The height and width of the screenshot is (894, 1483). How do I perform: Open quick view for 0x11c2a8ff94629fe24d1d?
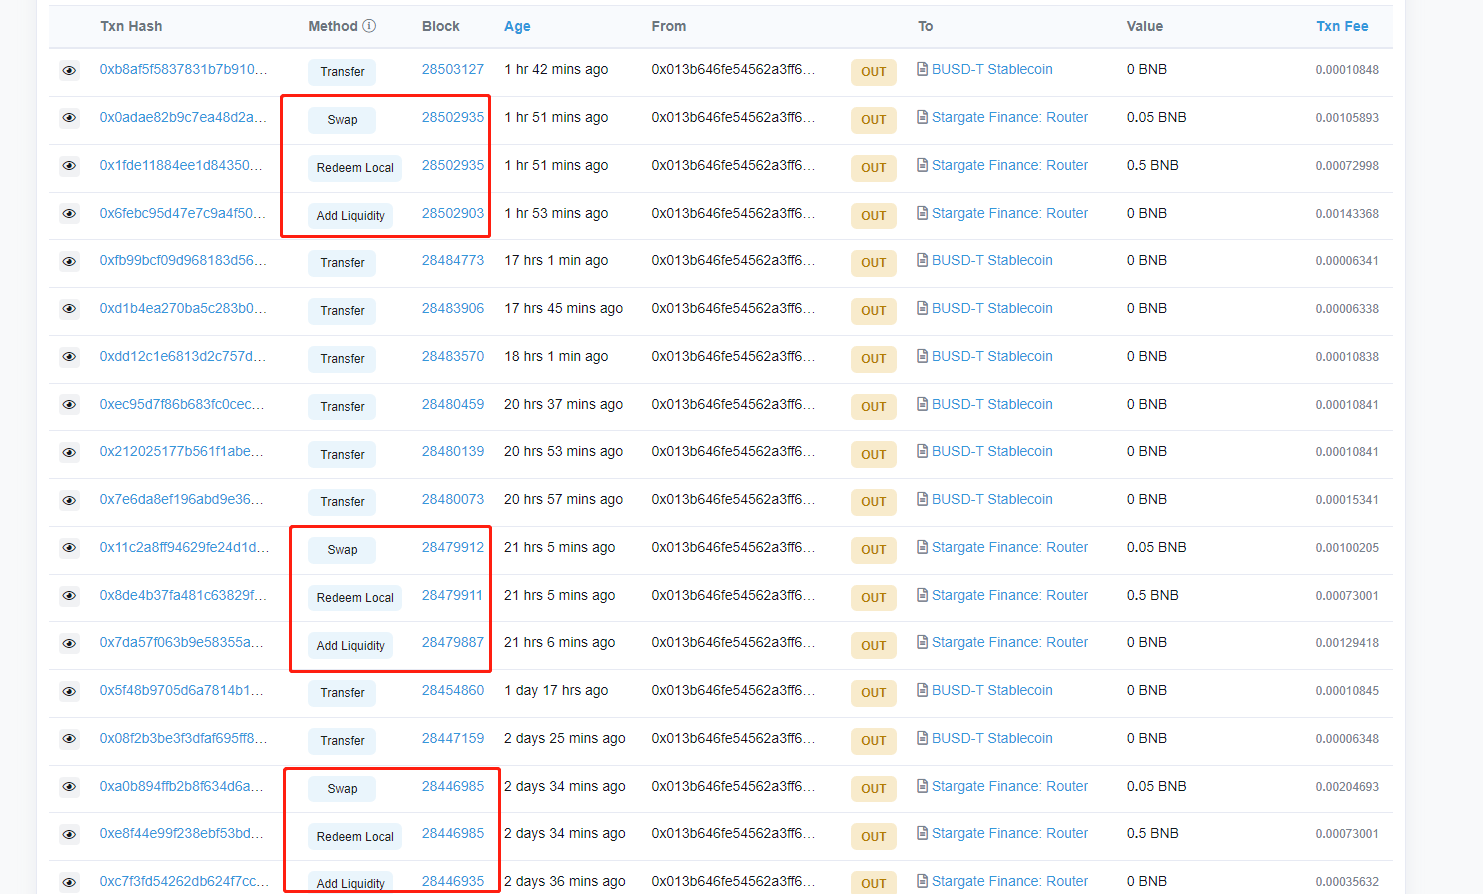click(x=69, y=548)
